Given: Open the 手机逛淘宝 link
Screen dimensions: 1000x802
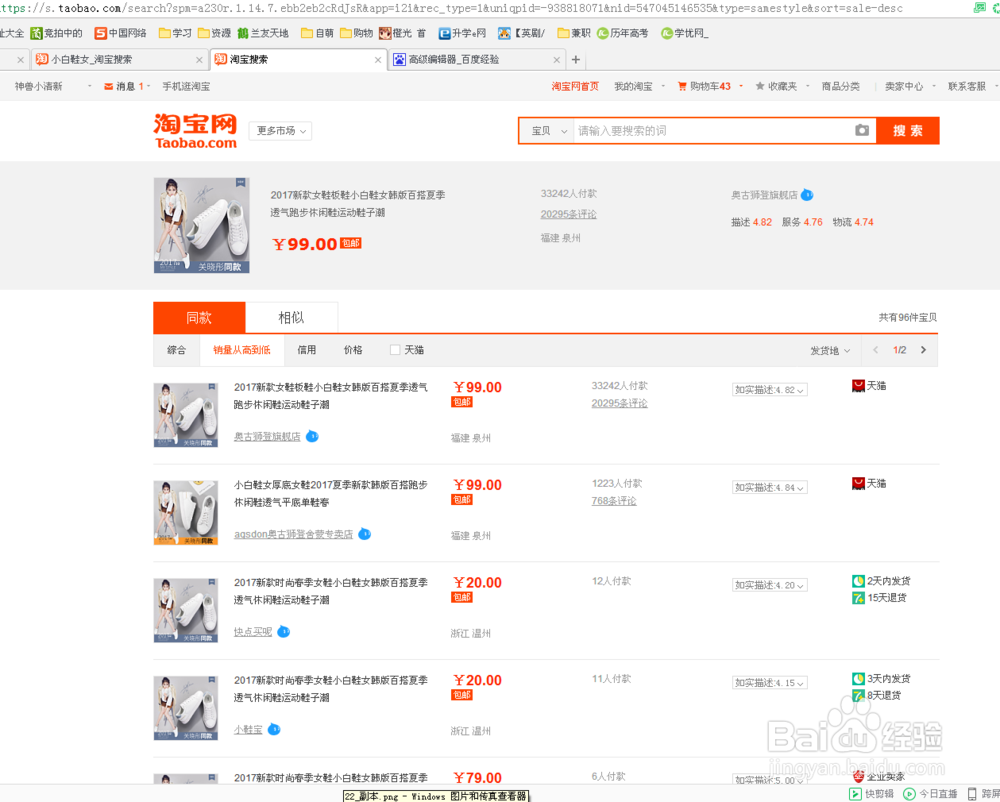Looking at the screenshot, I should [x=186, y=86].
